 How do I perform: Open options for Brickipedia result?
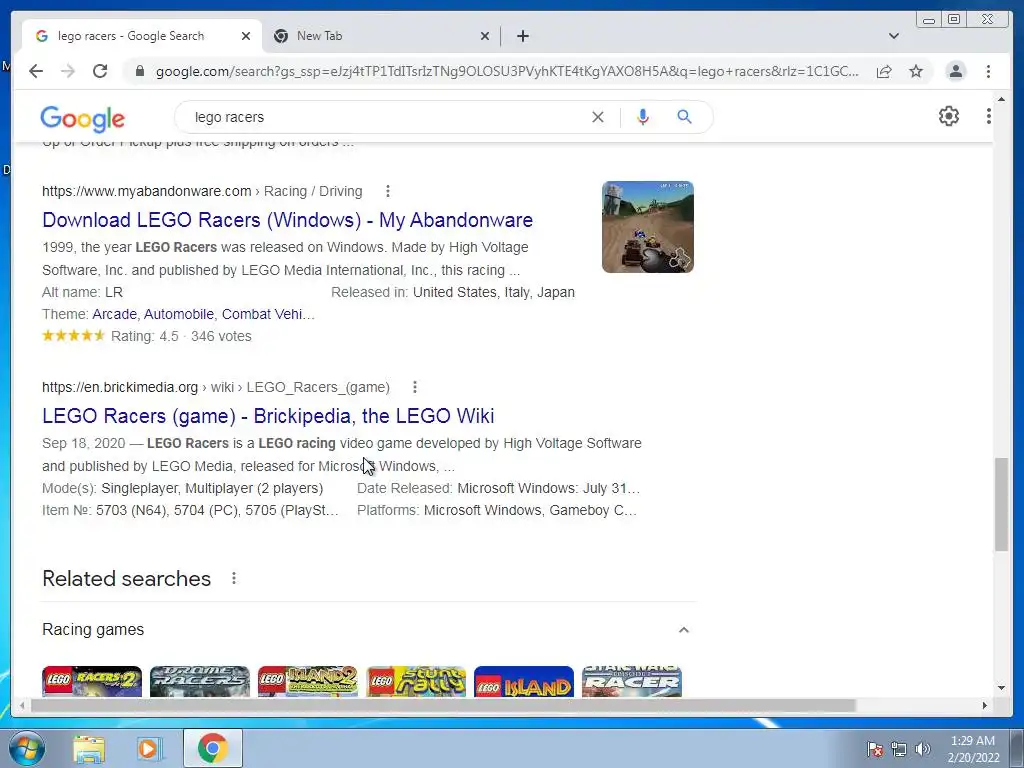coord(415,387)
